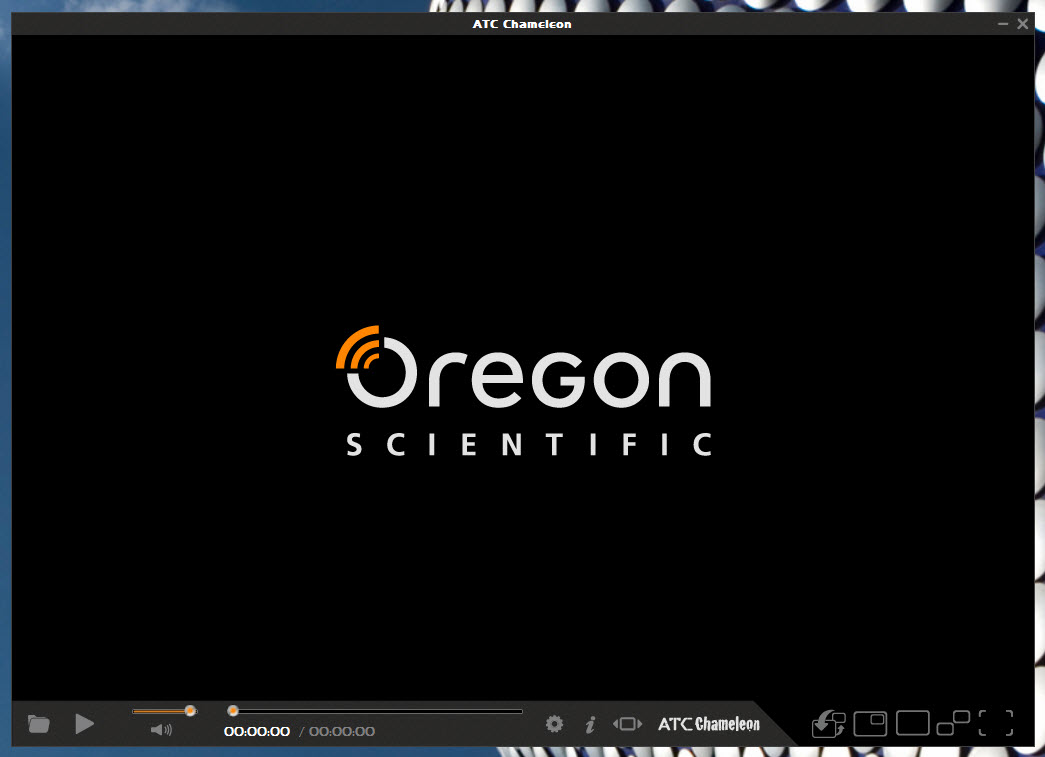Screen dimensions: 1045x757
Task: Toggle the aspect ratio stretch icon
Action: click(627, 724)
